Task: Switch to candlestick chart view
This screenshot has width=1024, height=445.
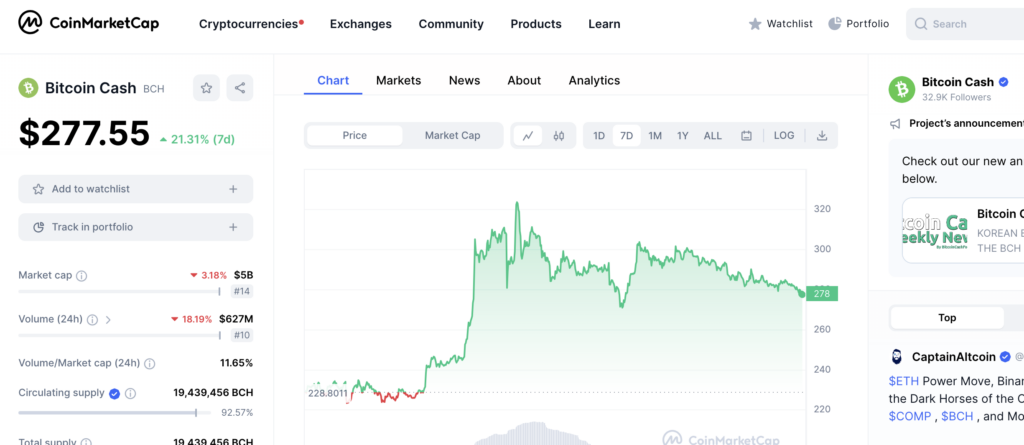Action: click(558, 135)
